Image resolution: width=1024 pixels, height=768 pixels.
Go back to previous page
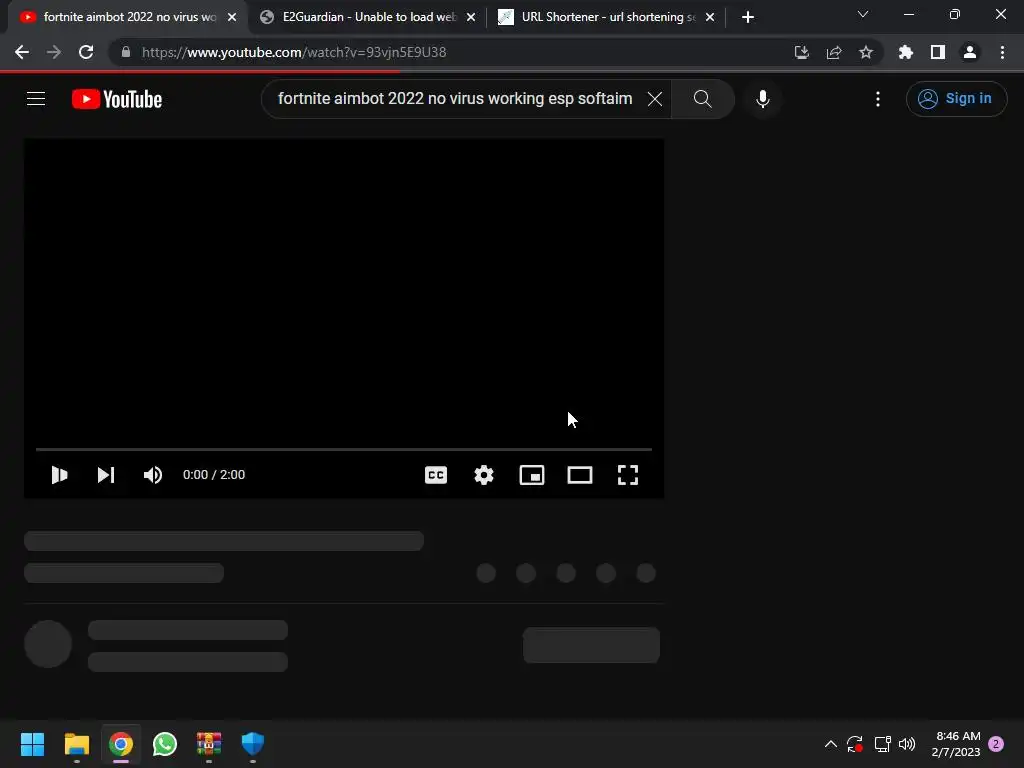point(22,52)
